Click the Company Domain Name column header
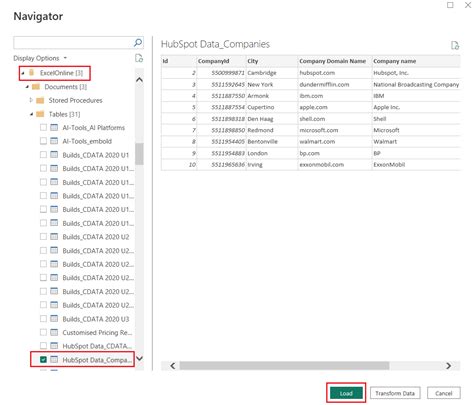Screen dimensions: 474x405 pos(335,61)
